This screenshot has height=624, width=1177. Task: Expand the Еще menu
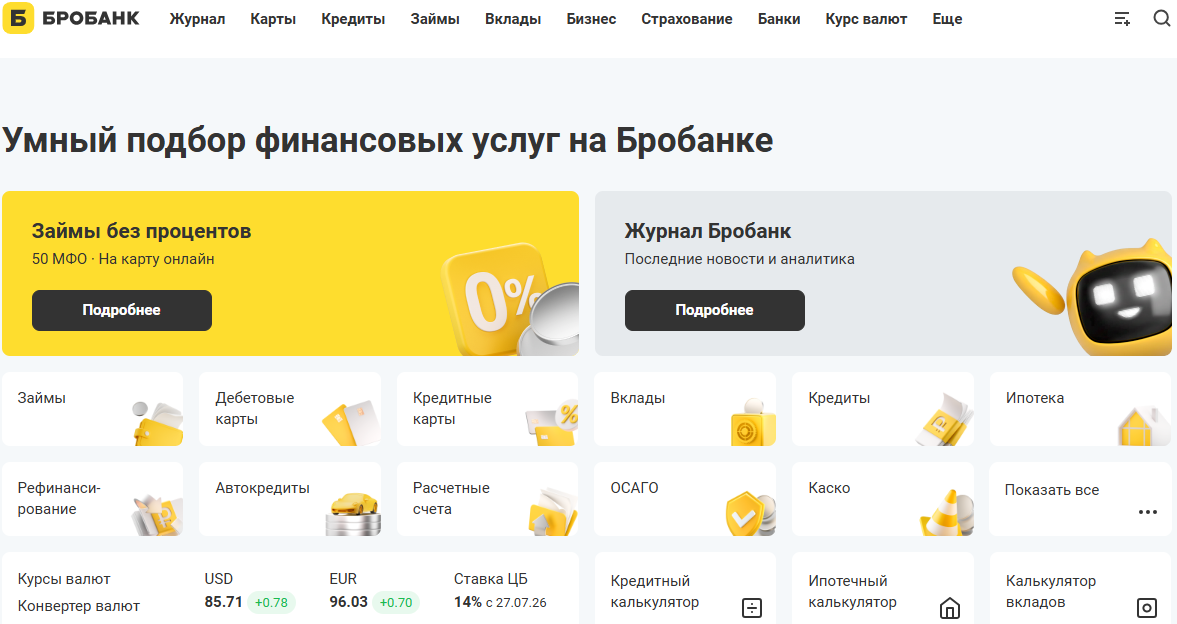947,19
